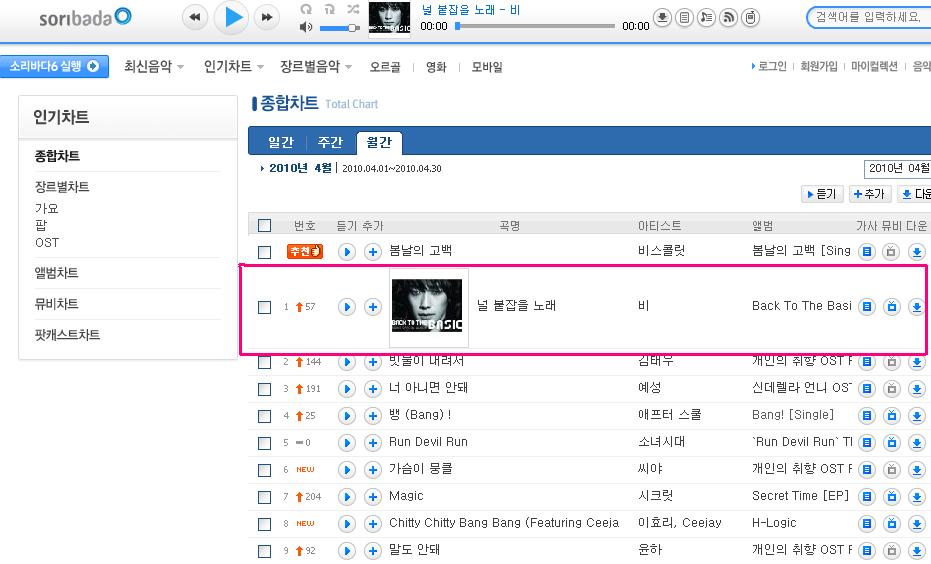The image size is (931, 564).
Task: View lyrics for 봄날의 고백
Action: coord(867,252)
